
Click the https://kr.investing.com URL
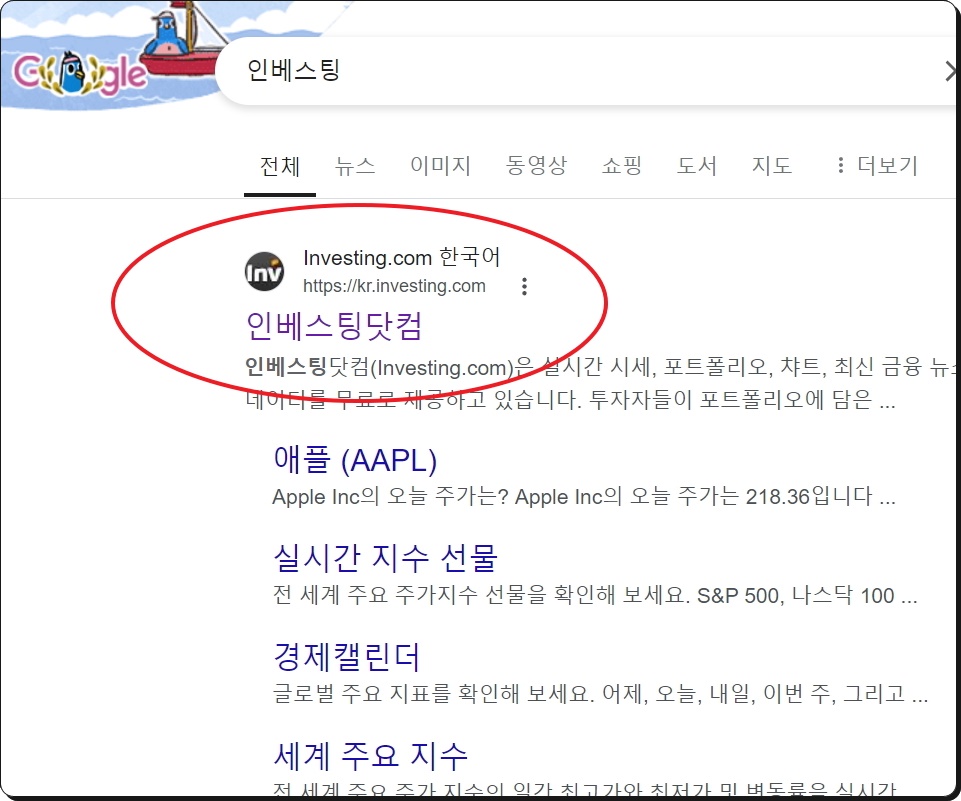(x=394, y=286)
